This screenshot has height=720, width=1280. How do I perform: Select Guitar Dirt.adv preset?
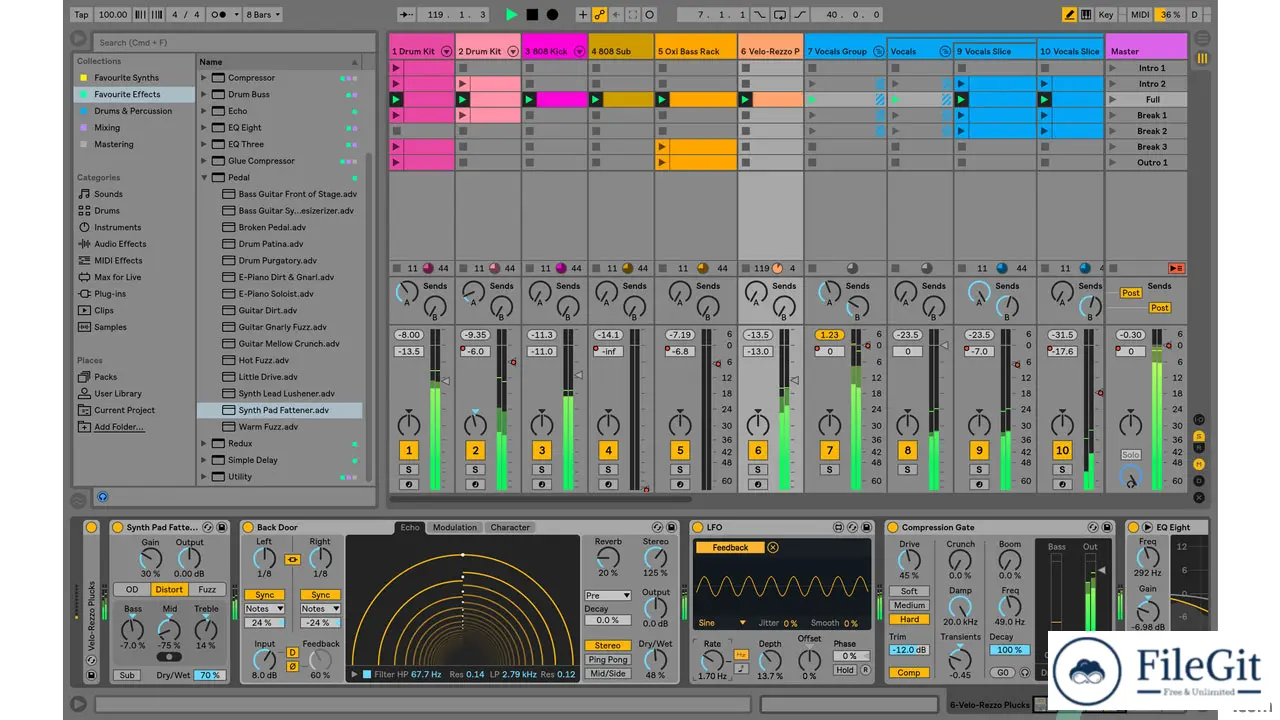tap(267, 310)
